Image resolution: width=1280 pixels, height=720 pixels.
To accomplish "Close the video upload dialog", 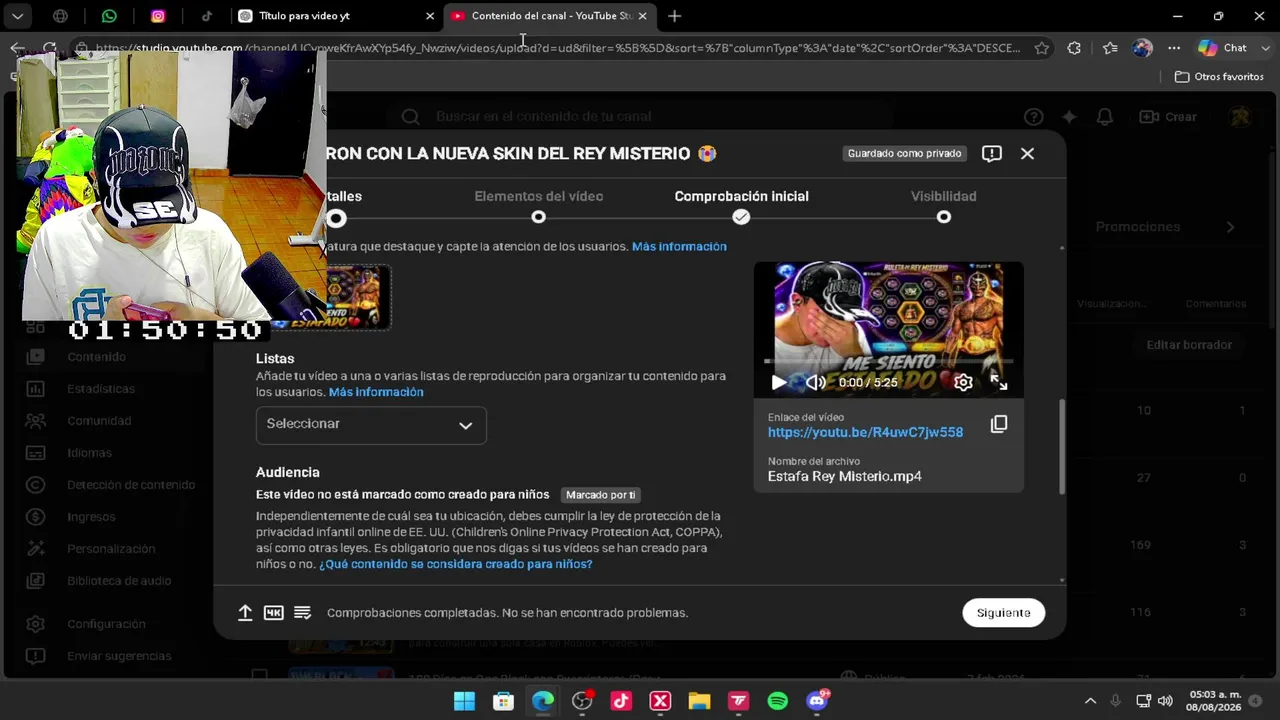I will [1027, 153].
